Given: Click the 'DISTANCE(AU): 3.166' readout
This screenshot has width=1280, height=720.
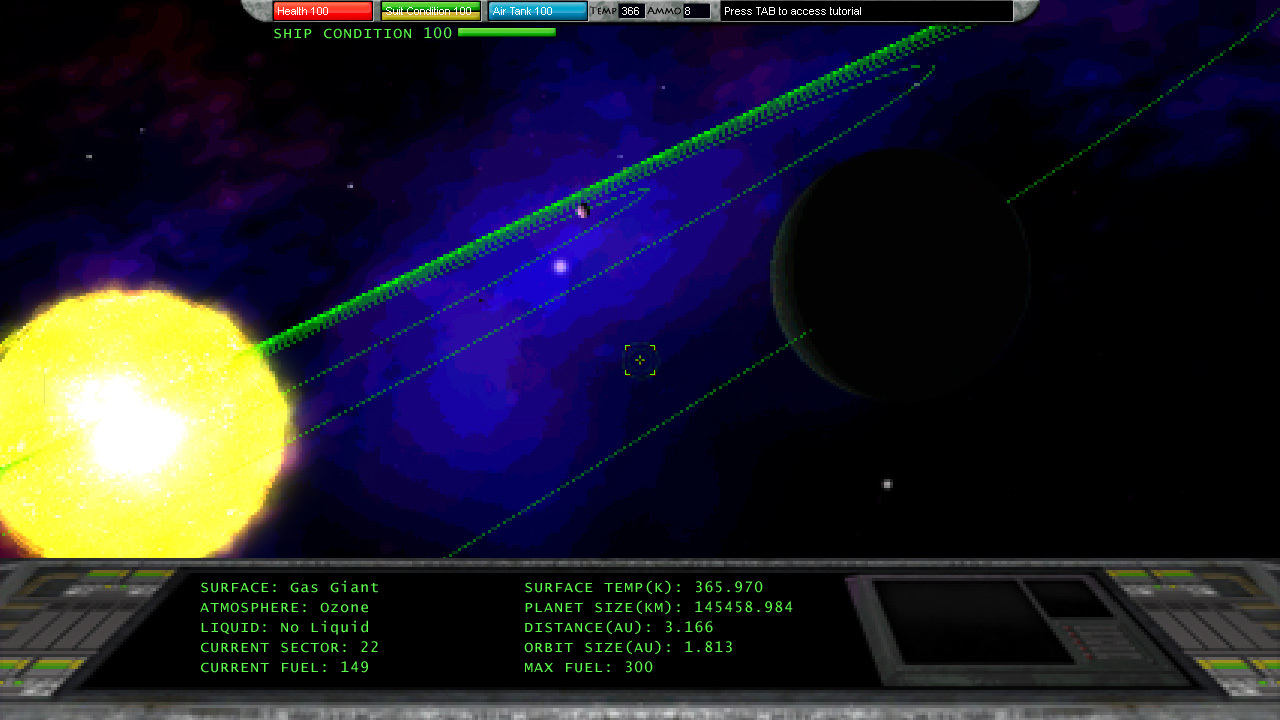Looking at the screenshot, I should tap(619, 628).
